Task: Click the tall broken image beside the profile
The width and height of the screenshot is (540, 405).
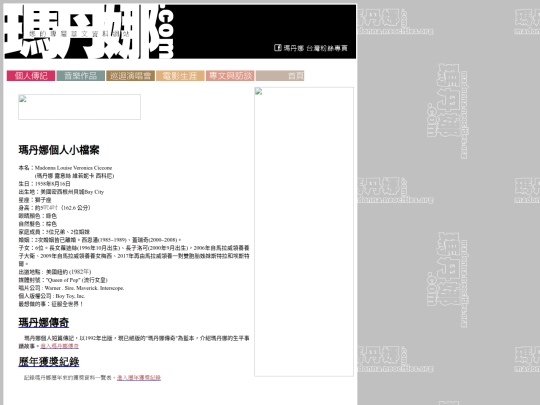Action: tap(304, 232)
